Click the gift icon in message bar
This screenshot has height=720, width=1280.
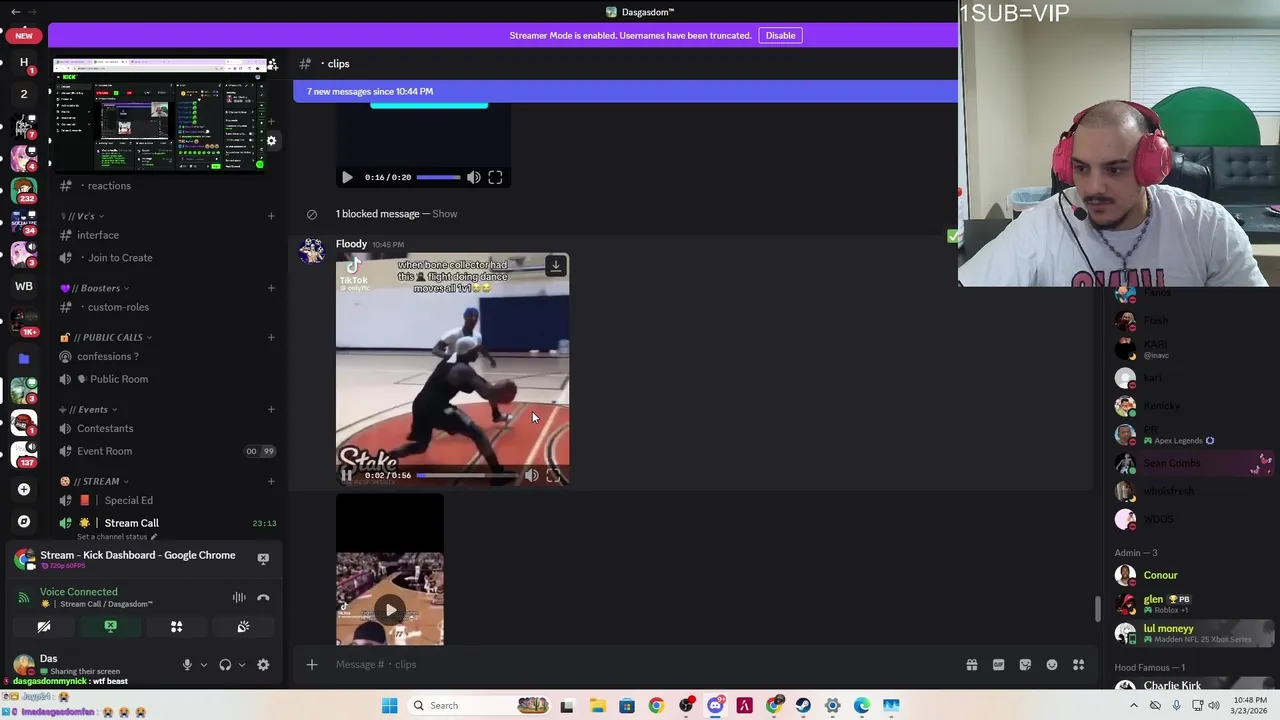coord(971,665)
